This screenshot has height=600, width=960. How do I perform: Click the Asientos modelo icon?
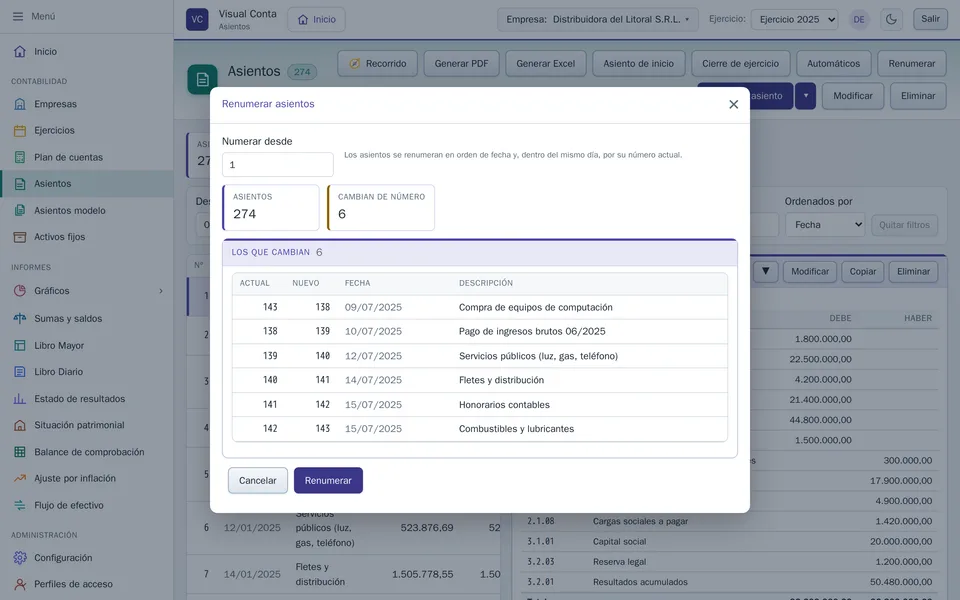[20, 211]
